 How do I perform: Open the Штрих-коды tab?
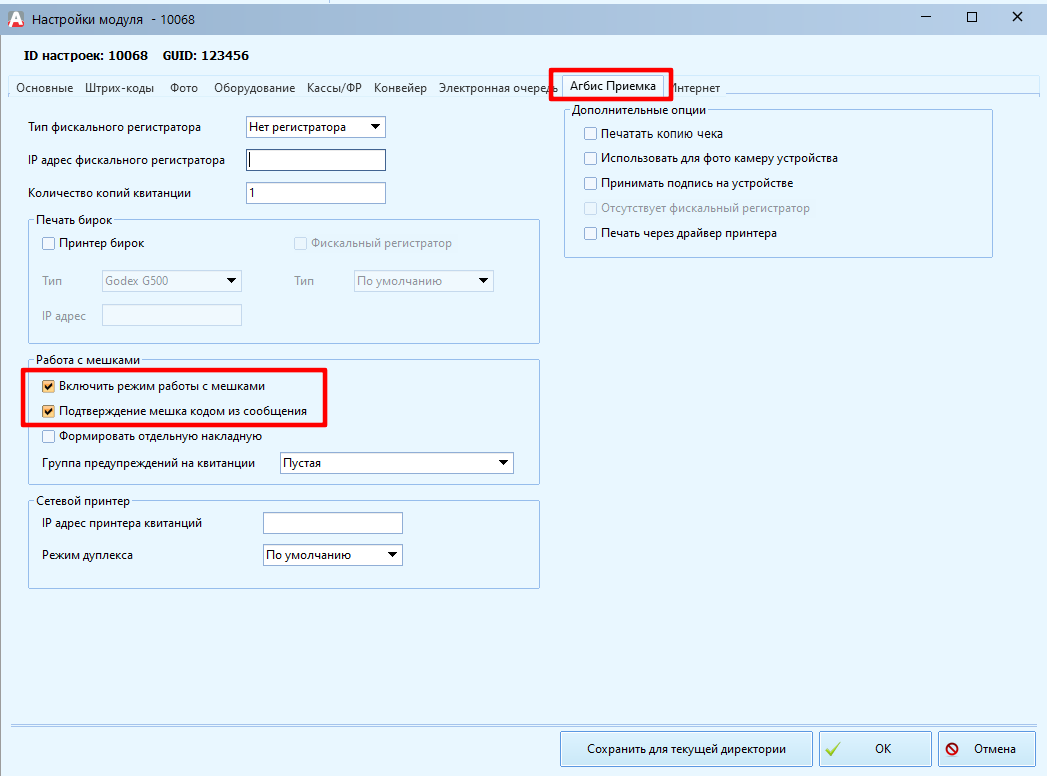[120, 88]
